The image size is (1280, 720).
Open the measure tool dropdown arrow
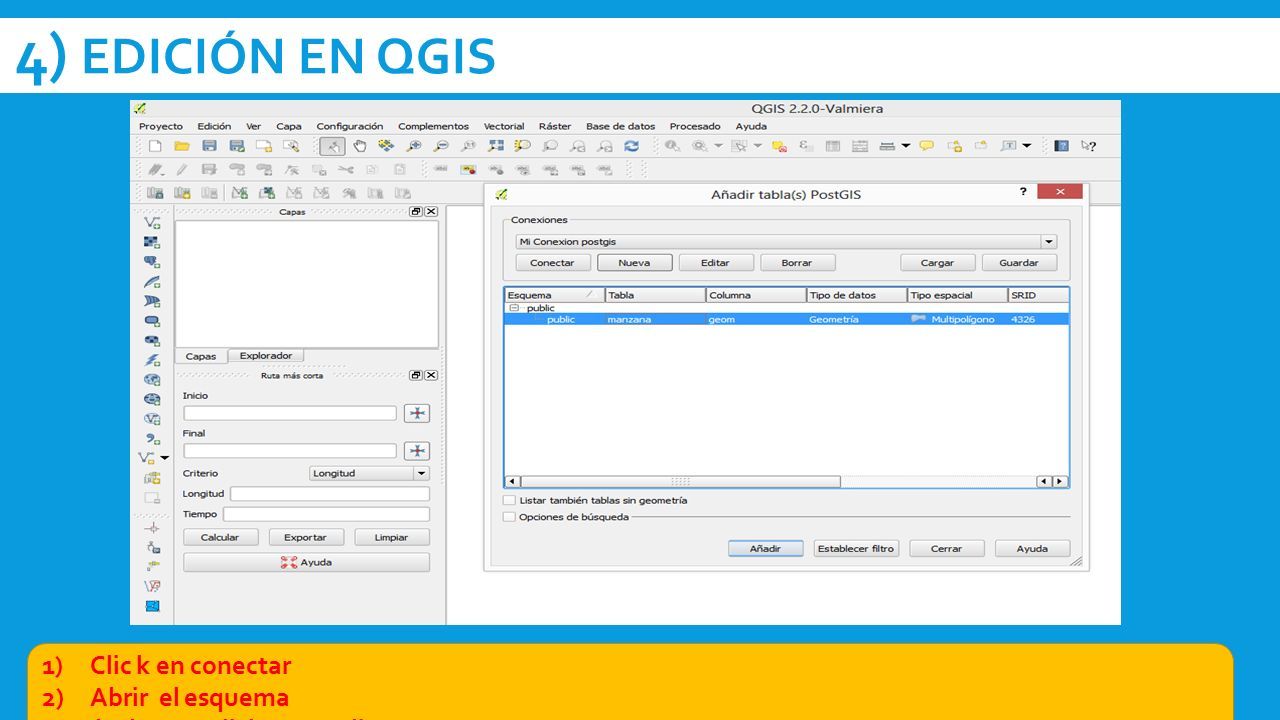tap(906, 146)
